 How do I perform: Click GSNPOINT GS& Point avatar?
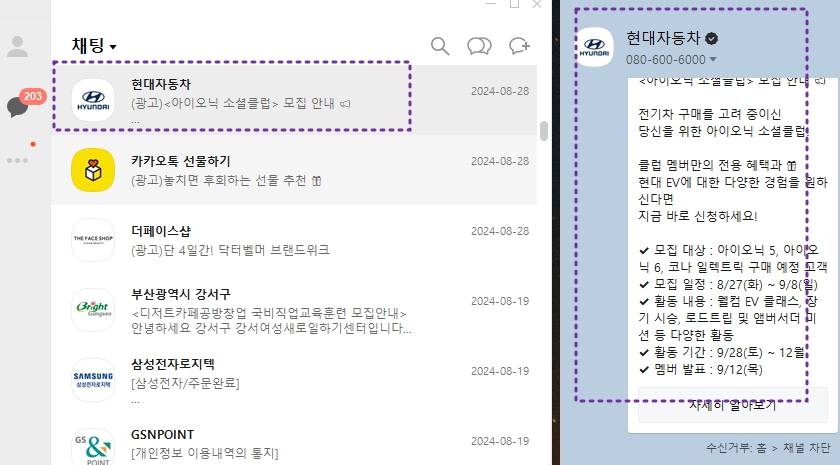pos(93,447)
